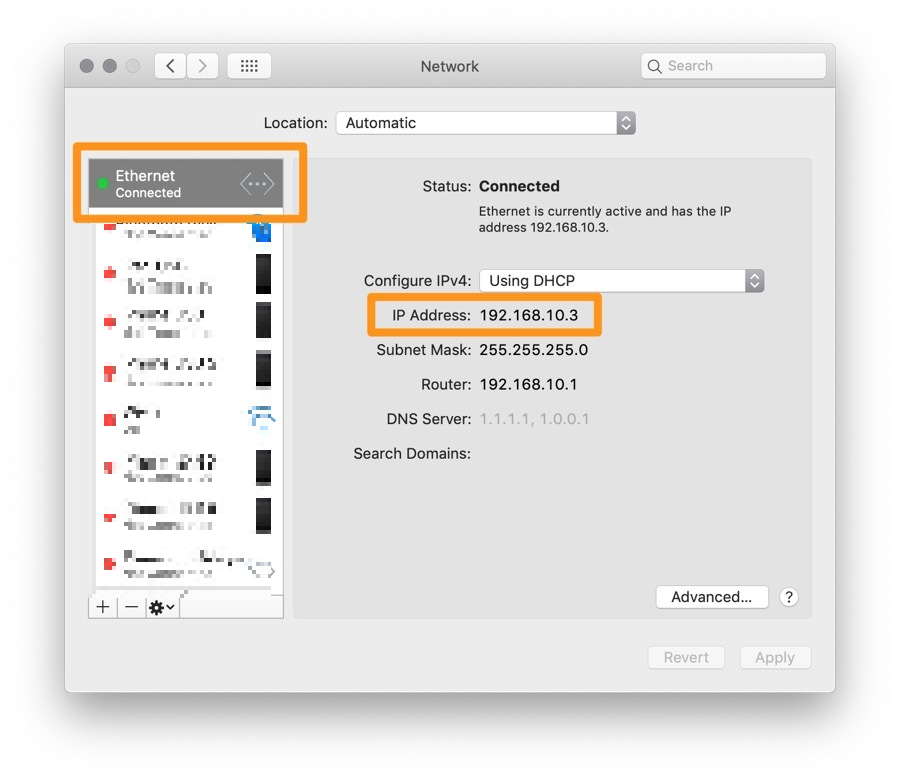
Task: Click the Ethernet arrows icon in sidebar
Action: click(257, 184)
